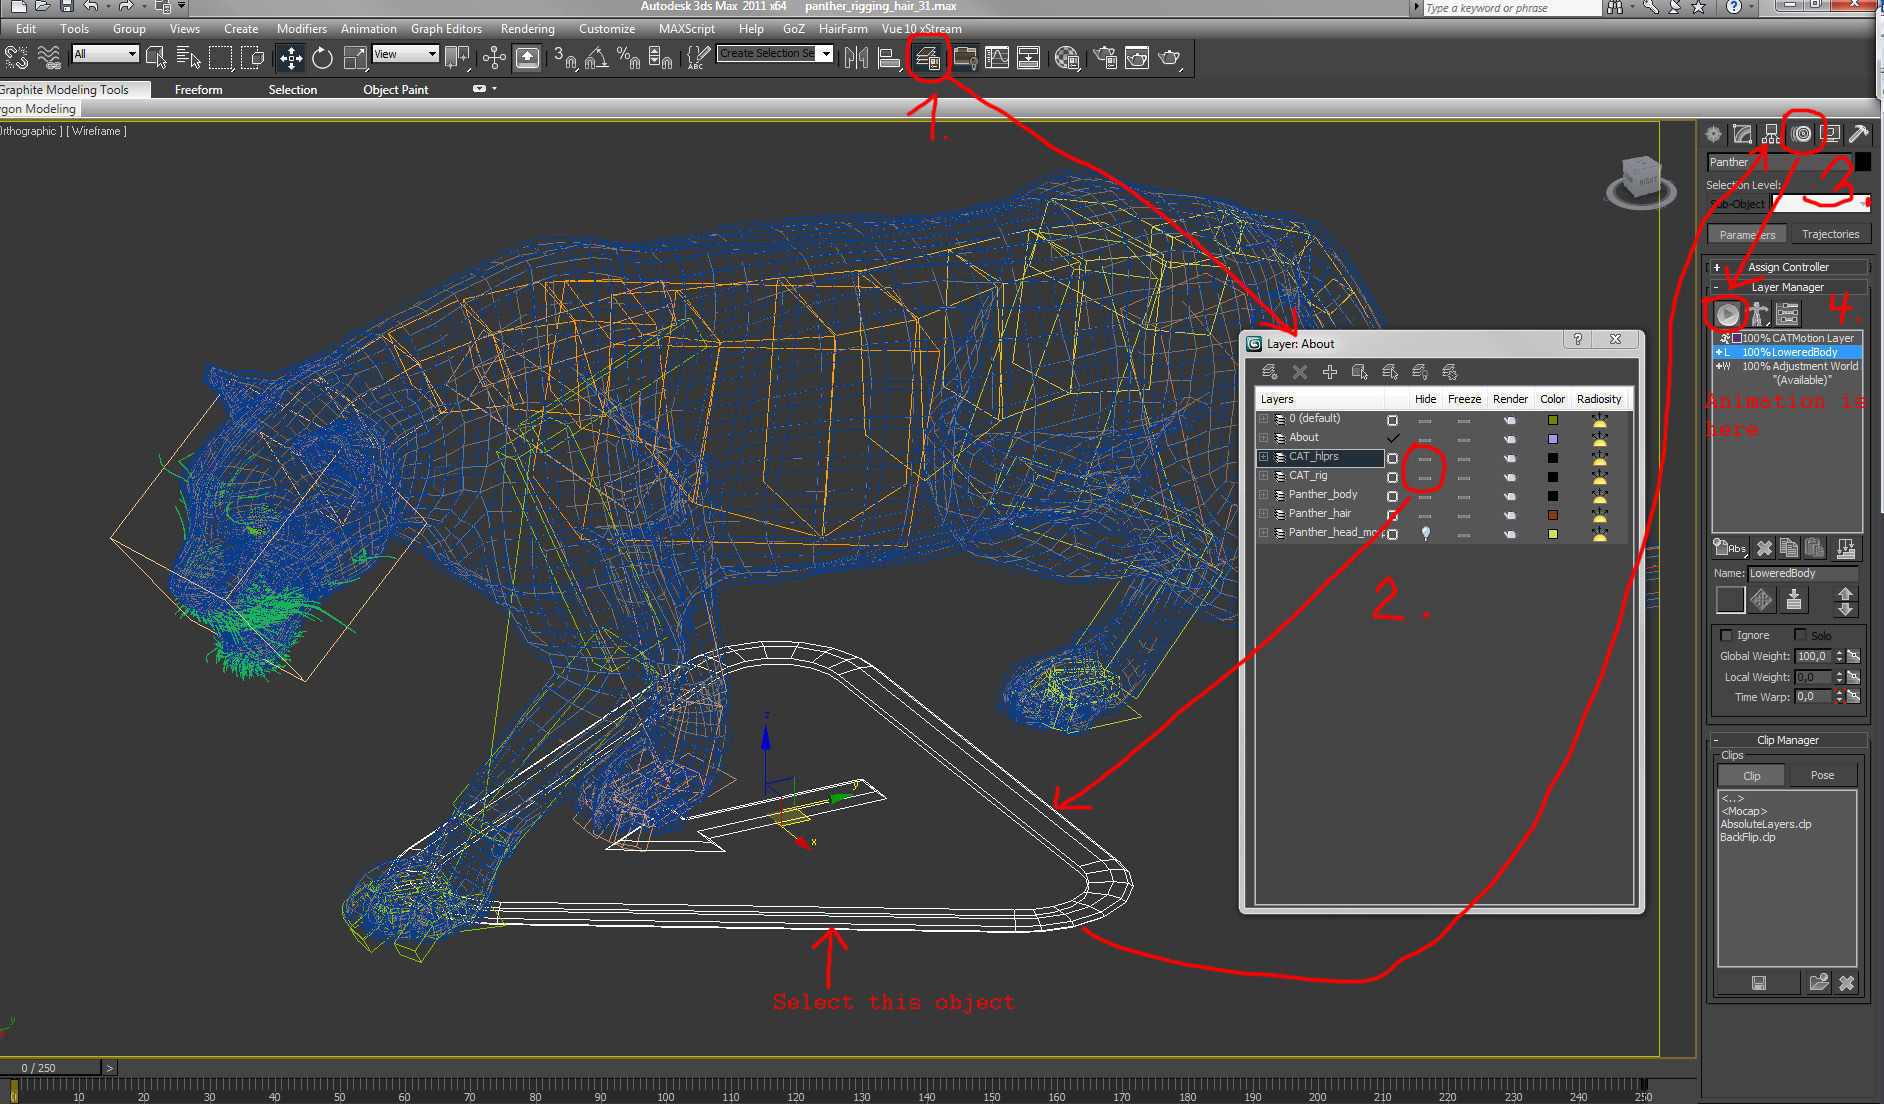Click the Trajectories button
The image size is (1884, 1104).
(x=1830, y=234)
